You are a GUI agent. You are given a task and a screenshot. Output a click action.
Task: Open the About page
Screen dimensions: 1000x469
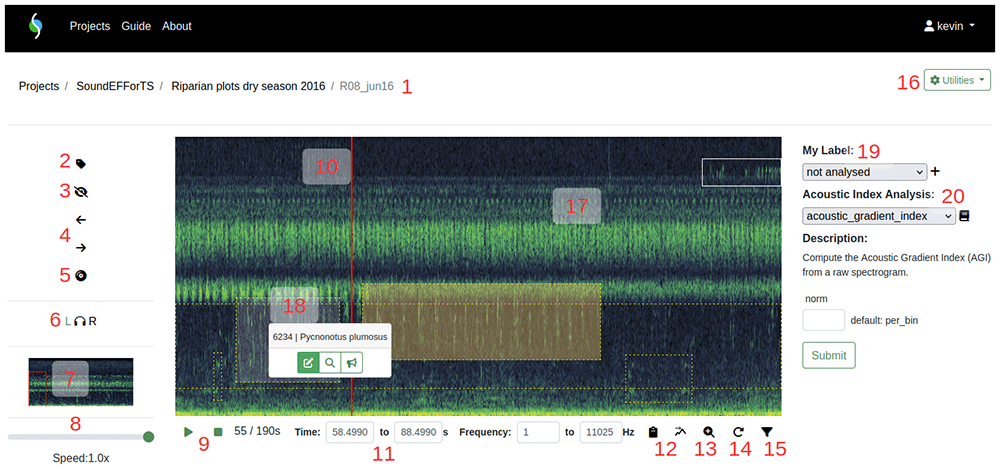coord(177,26)
